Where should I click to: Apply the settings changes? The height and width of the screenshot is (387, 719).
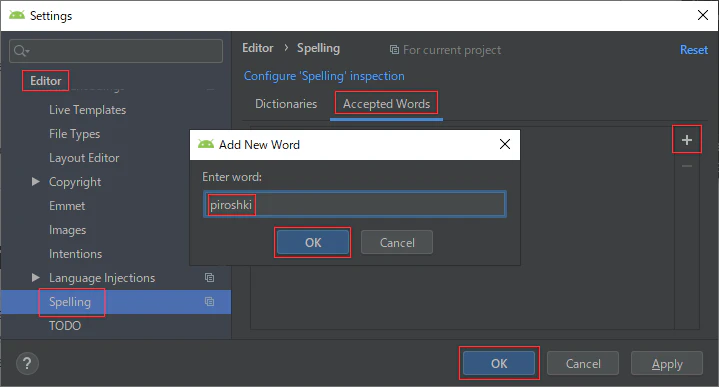click(667, 364)
